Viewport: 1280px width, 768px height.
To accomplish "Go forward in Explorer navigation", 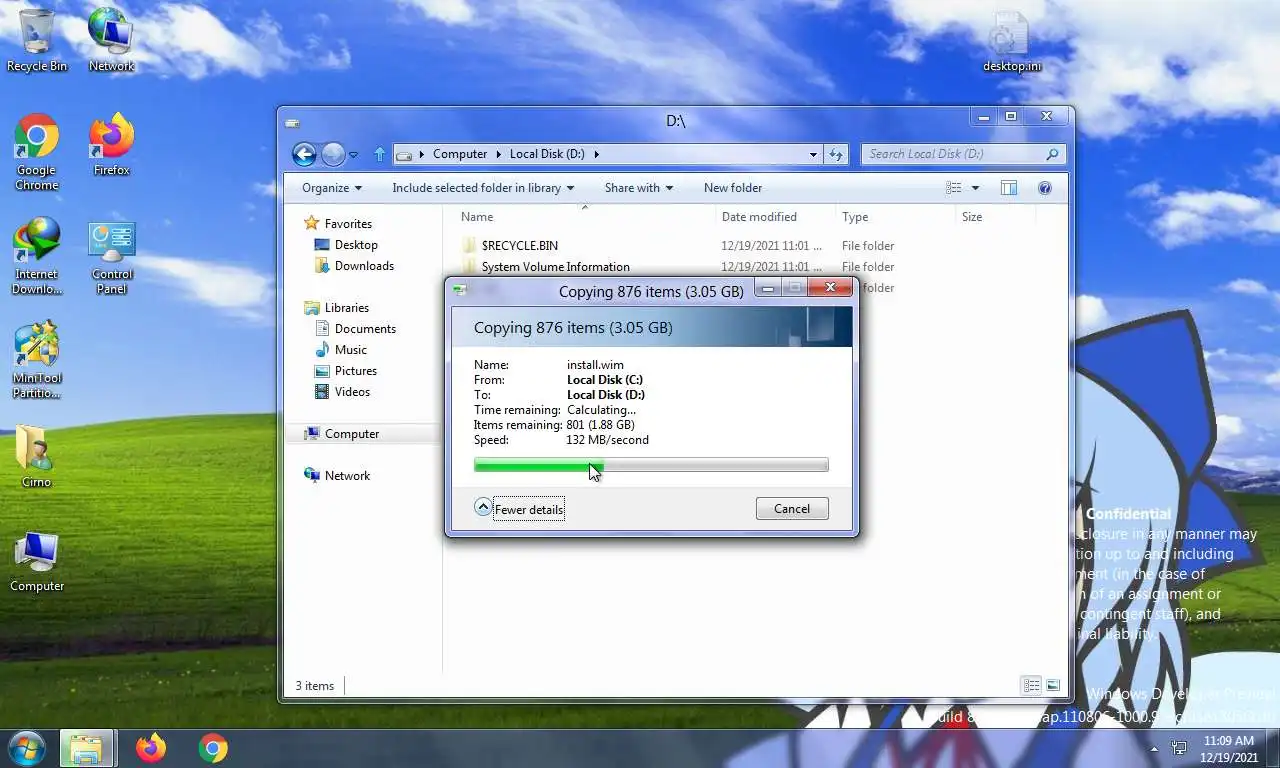I will [333, 154].
